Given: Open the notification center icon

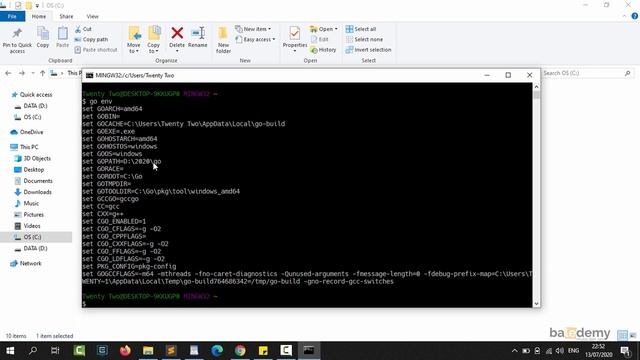Looking at the screenshot, I should (625, 351).
